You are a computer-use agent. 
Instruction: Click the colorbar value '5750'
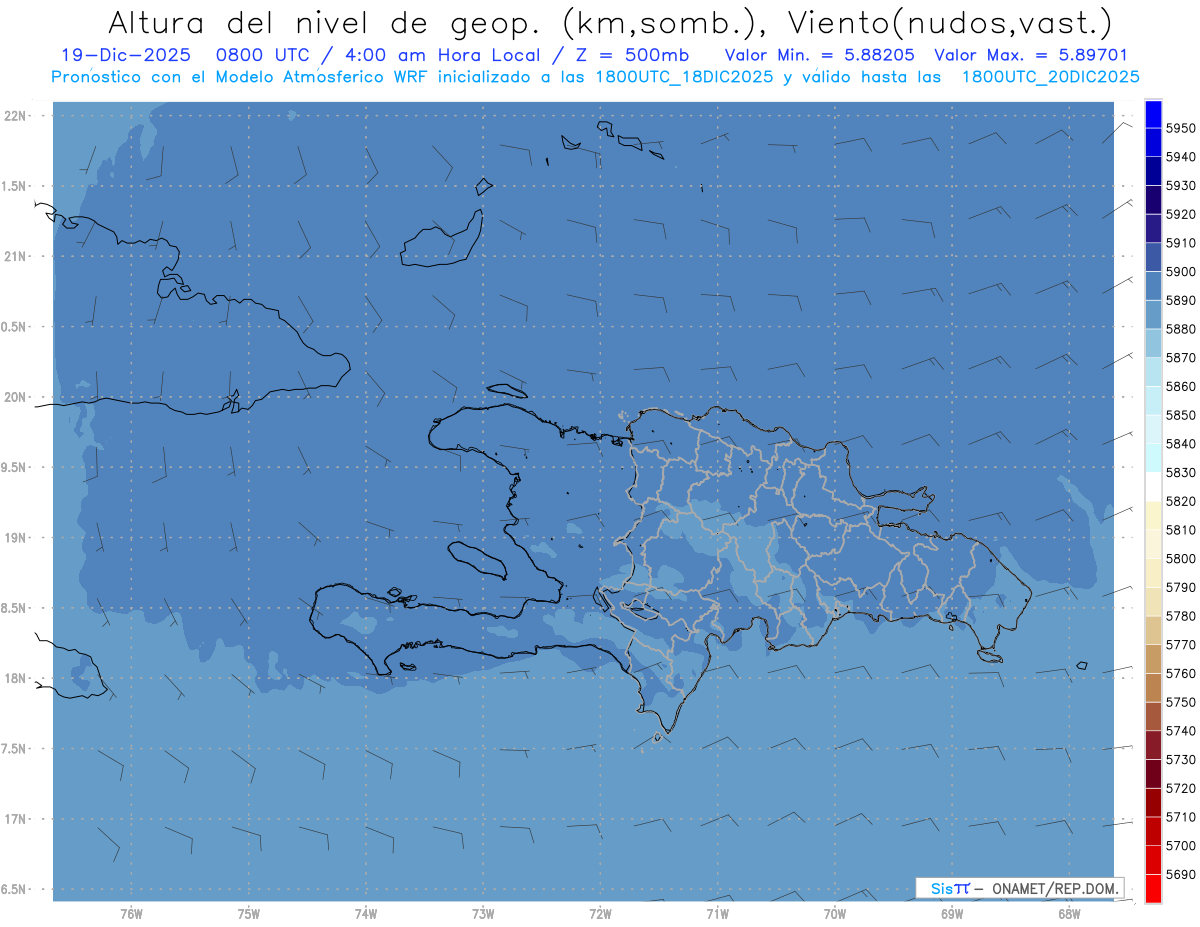pyautogui.click(x=1180, y=702)
